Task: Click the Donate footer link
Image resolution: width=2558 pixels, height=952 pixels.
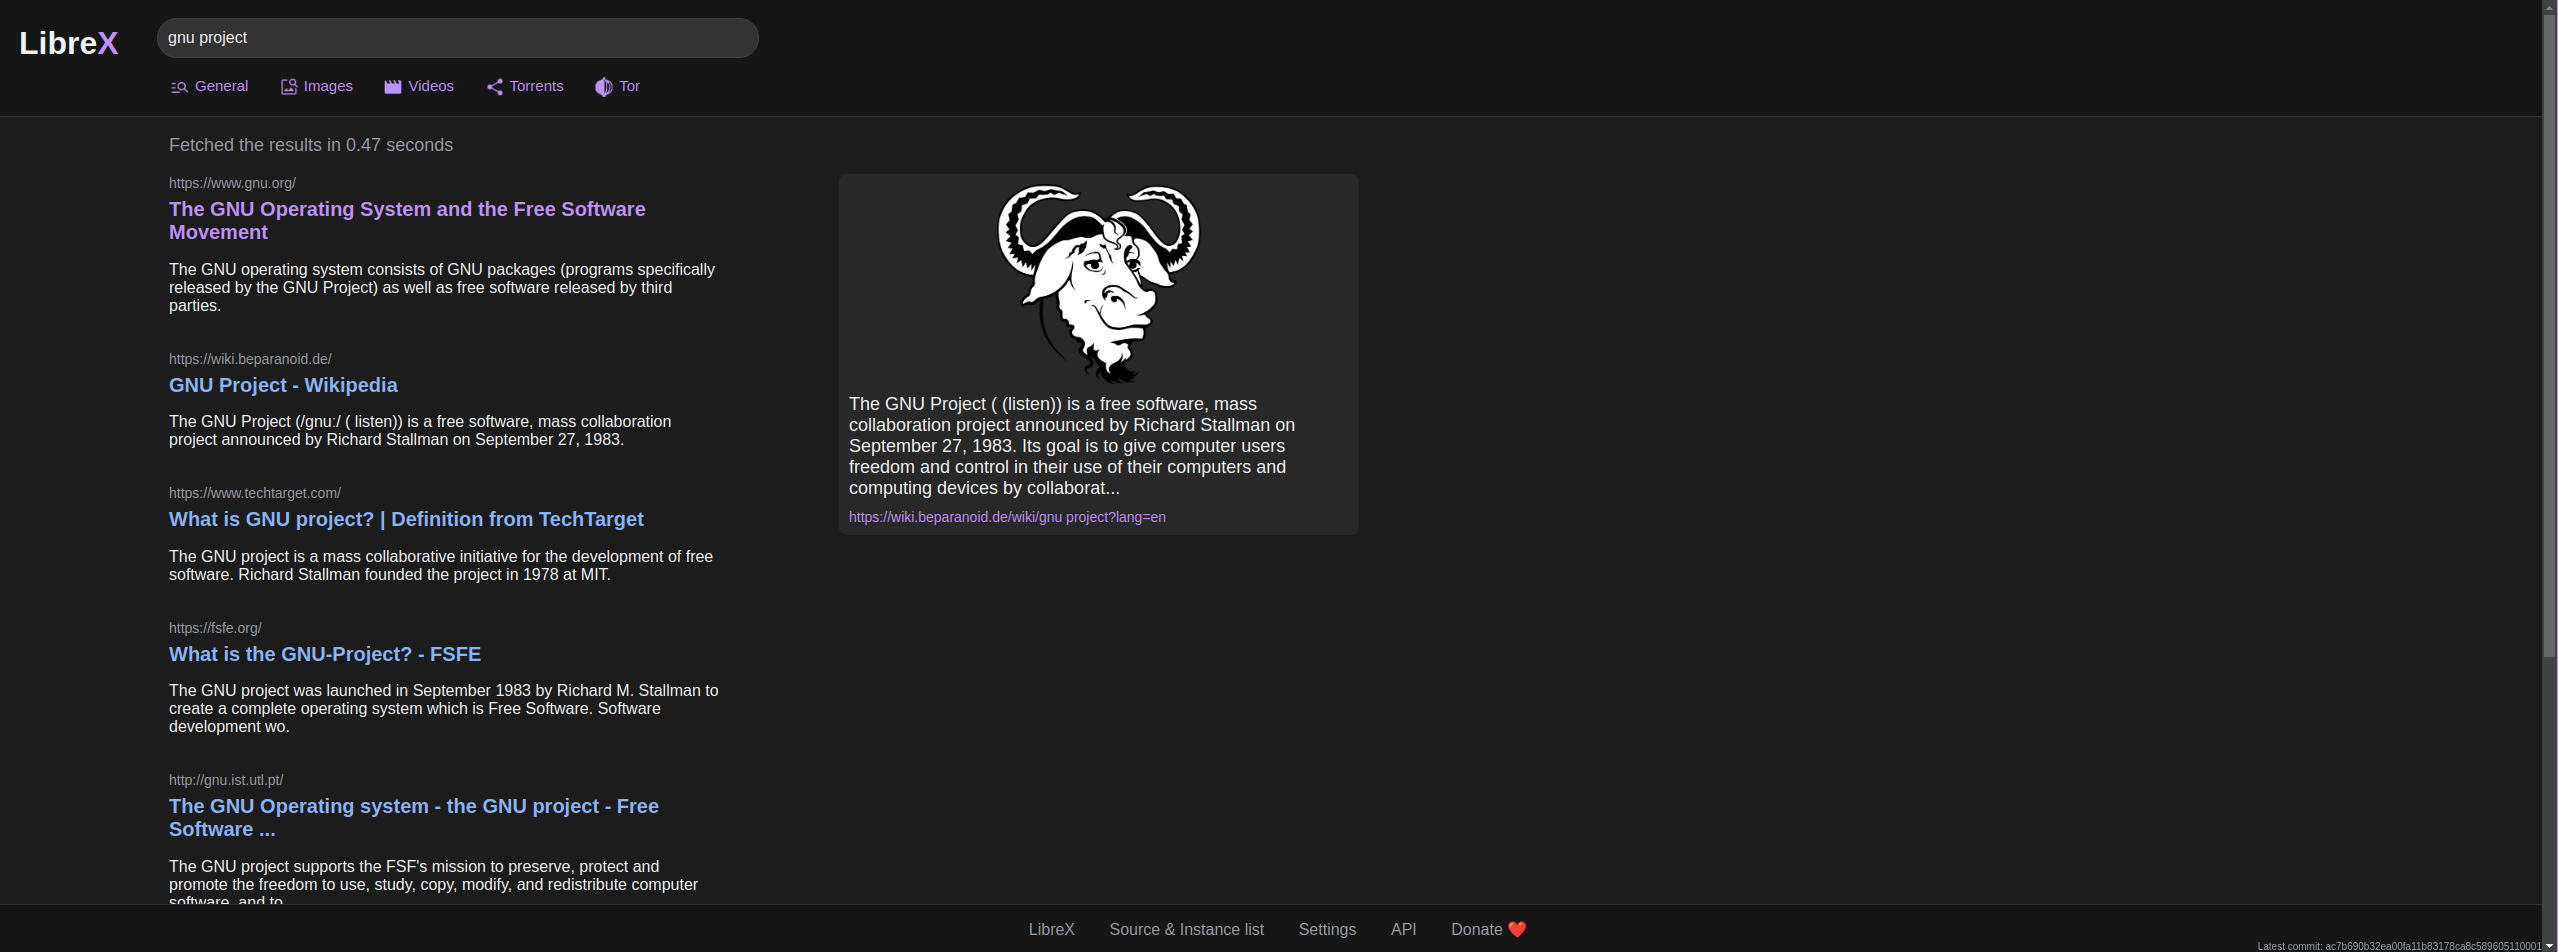Action: click(x=1488, y=929)
